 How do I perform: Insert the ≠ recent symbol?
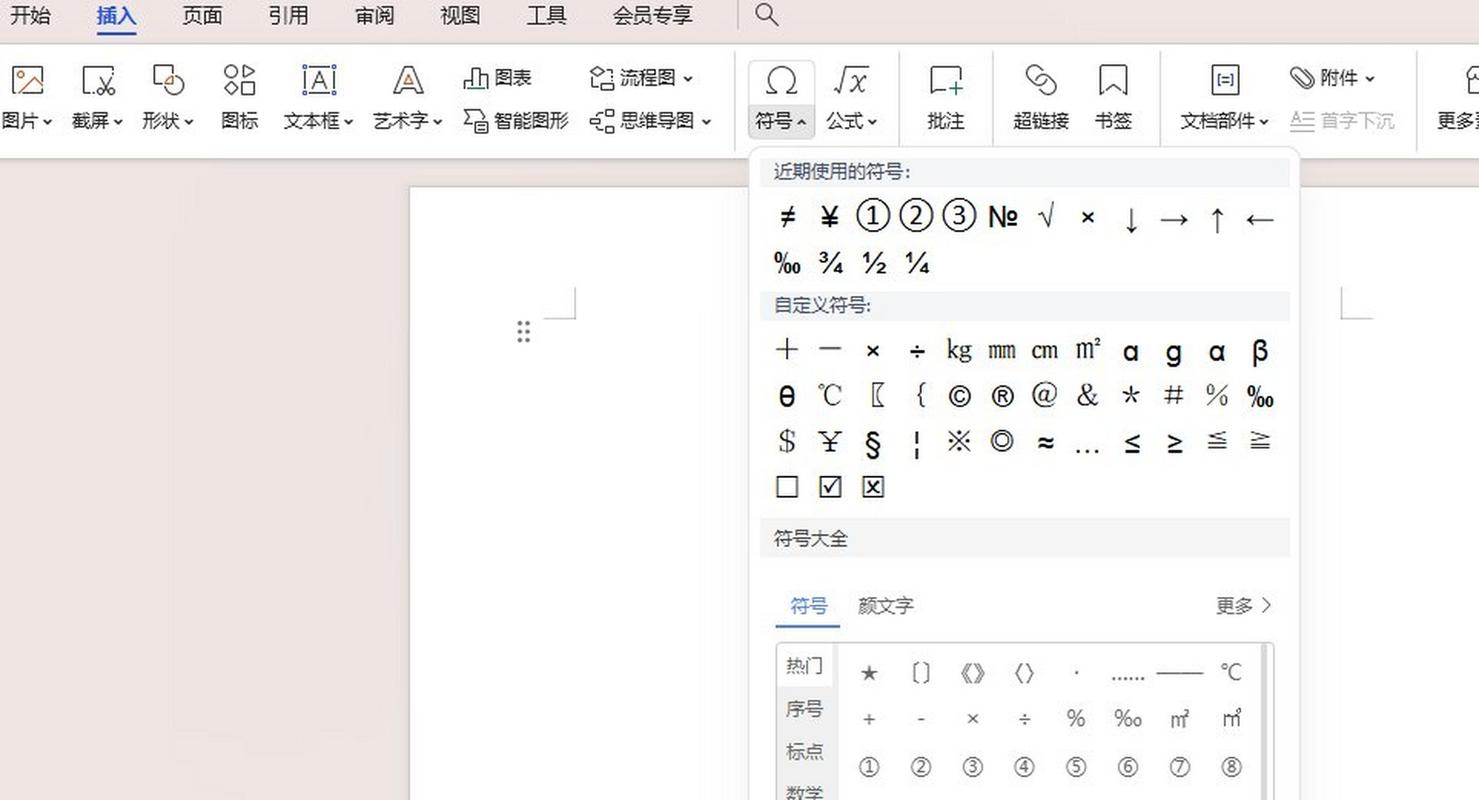click(x=787, y=216)
